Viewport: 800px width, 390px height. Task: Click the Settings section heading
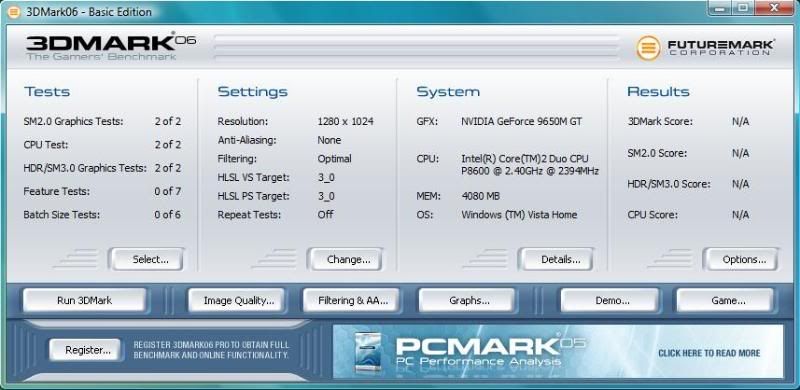click(253, 92)
